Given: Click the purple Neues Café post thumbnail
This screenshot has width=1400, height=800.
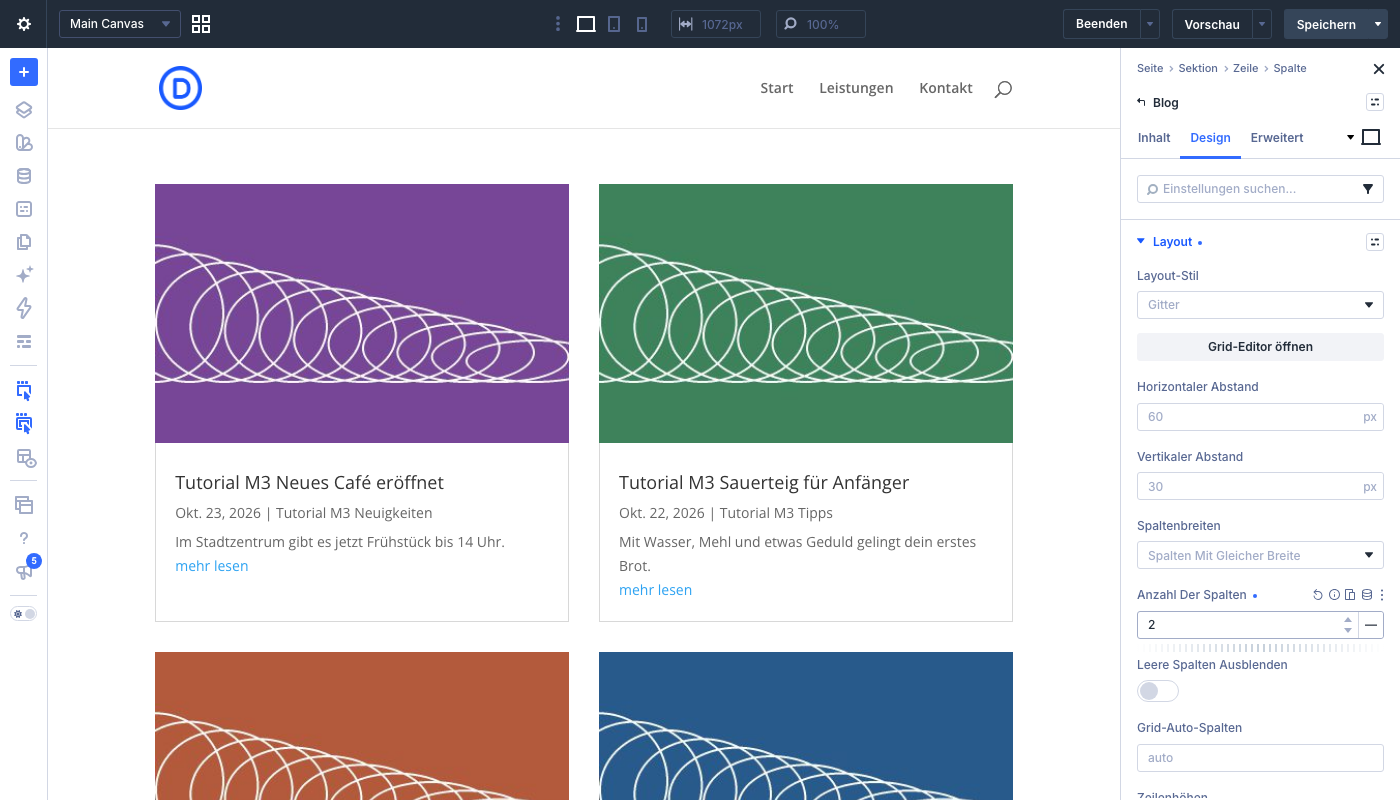Looking at the screenshot, I should [362, 313].
